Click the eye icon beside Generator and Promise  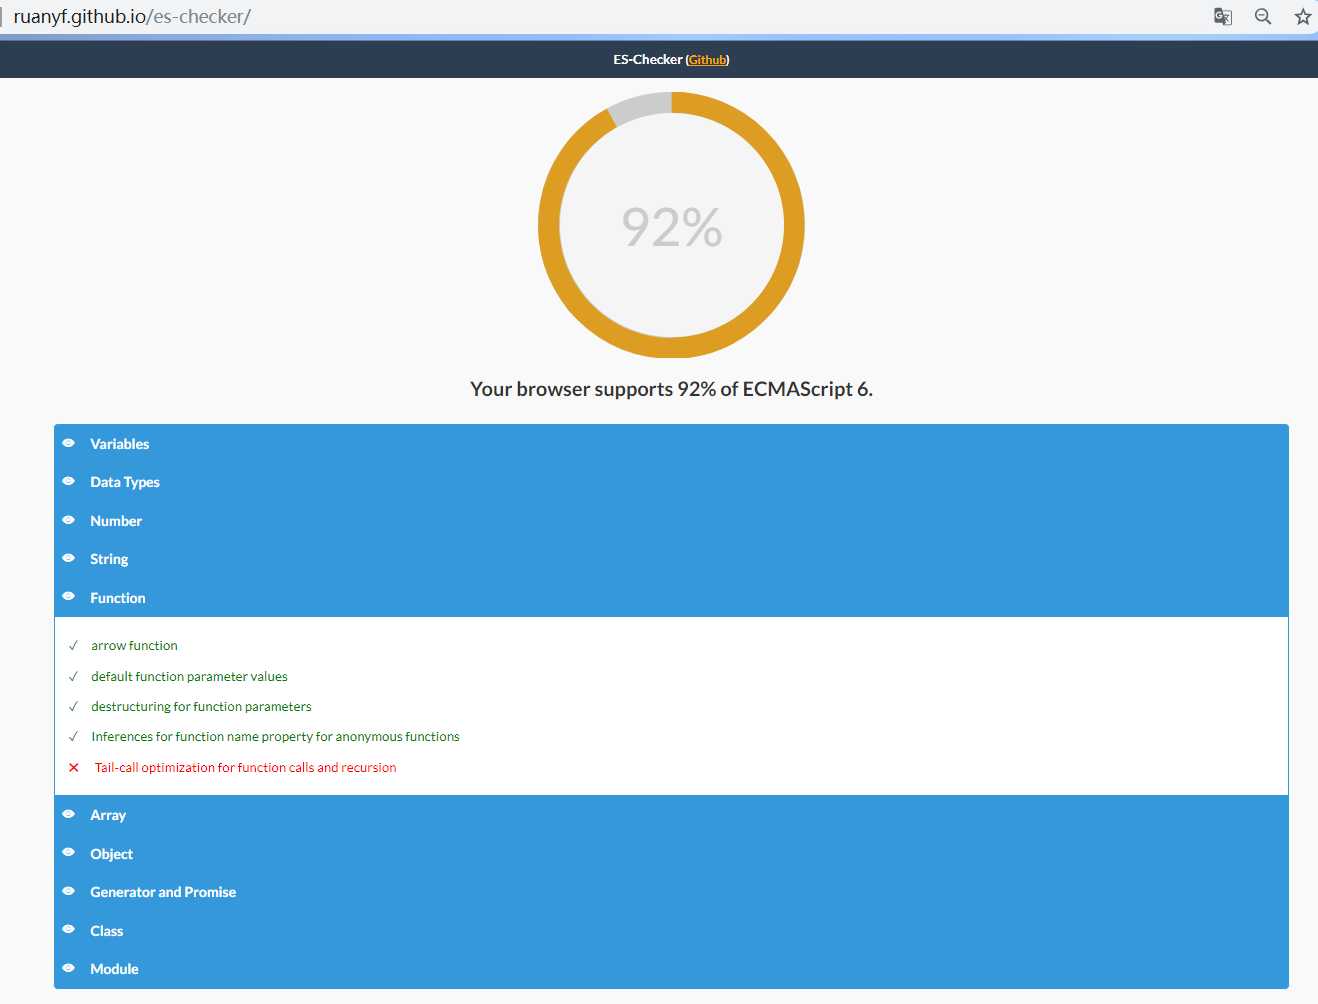(x=69, y=891)
